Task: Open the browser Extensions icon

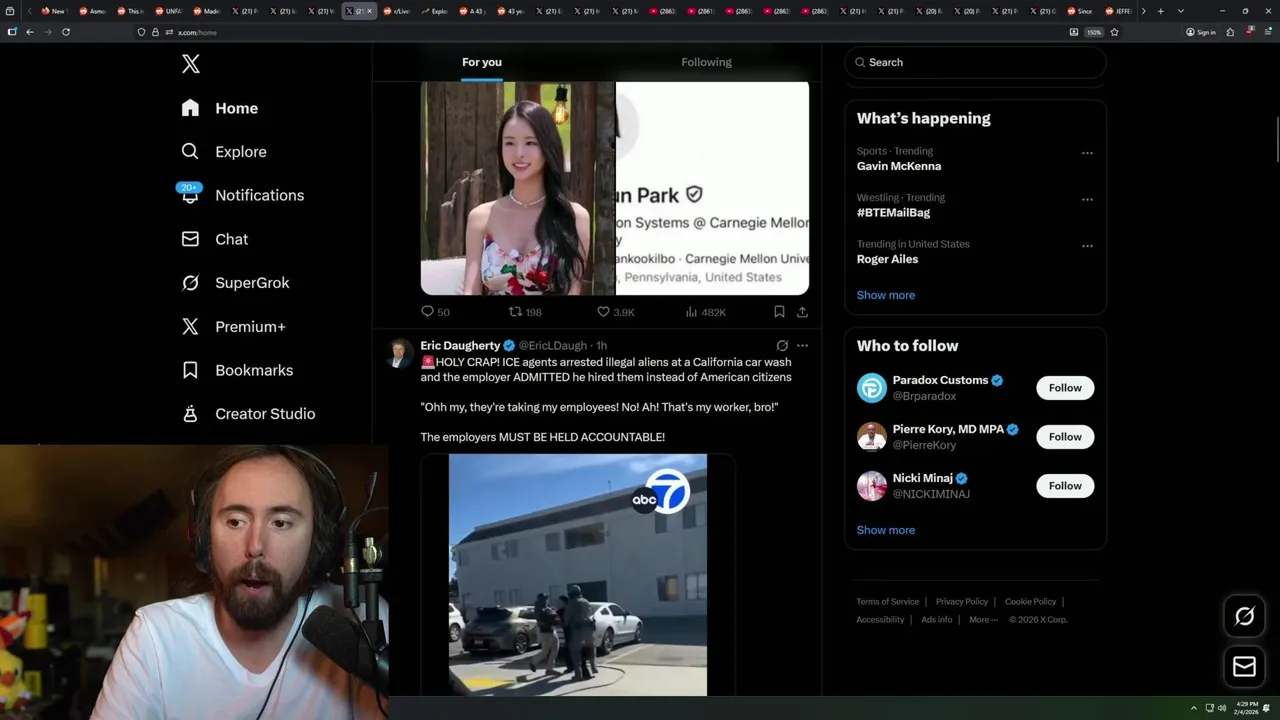Action: point(1230,32)
